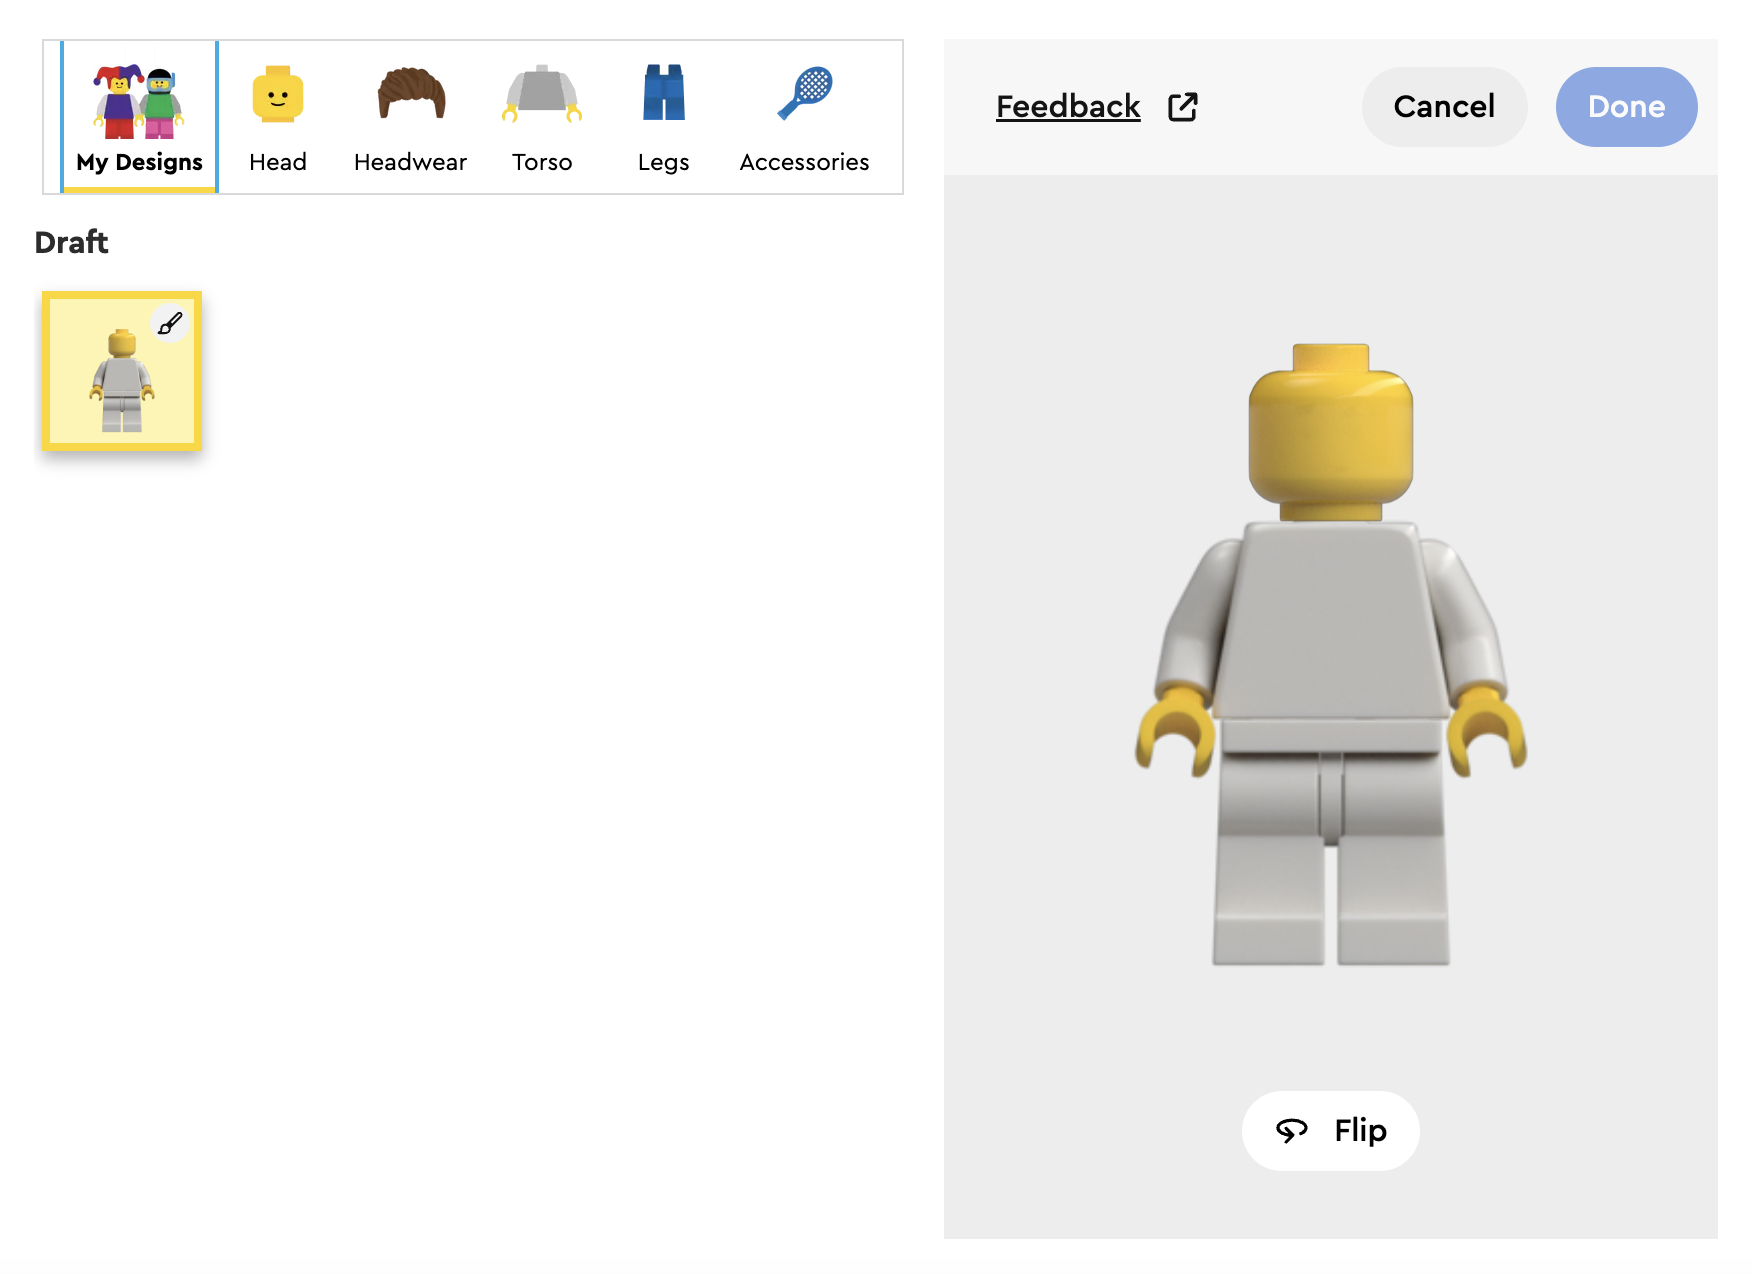
Task: Open the Feedback link
Action: point(1067,106)
